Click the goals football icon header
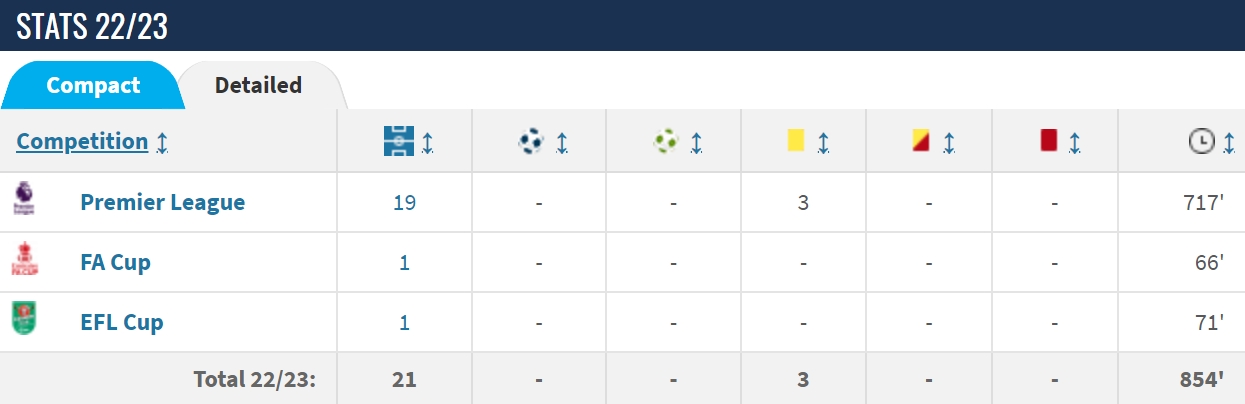 [x=530, y=142]
